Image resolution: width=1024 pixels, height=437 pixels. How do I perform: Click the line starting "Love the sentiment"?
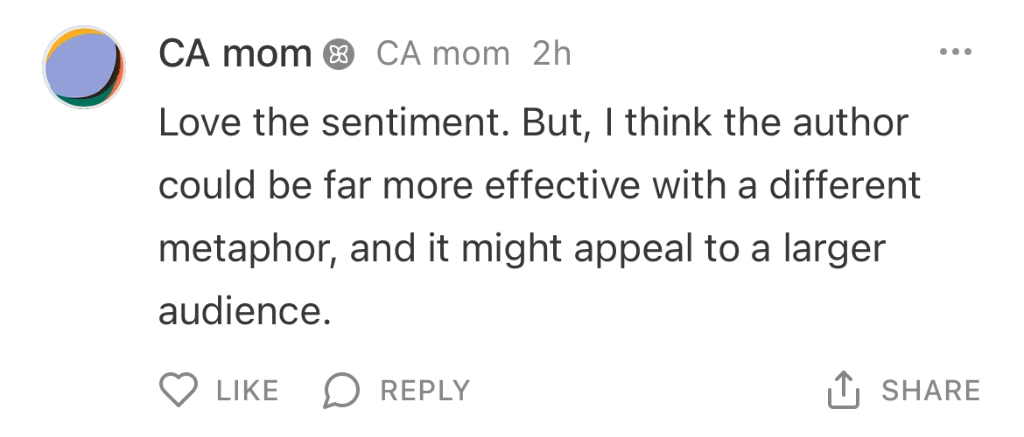(x=533, y=124)
